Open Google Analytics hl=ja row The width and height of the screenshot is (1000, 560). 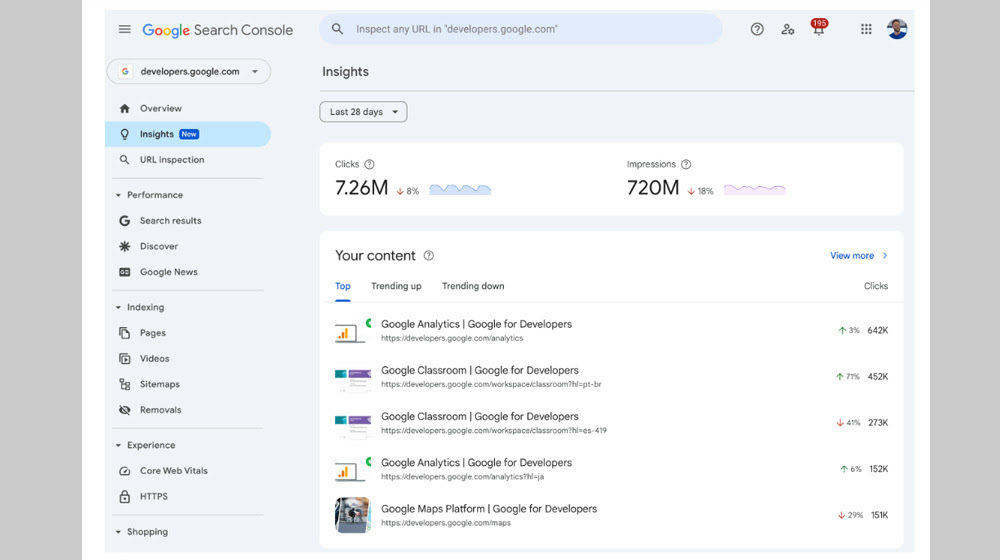(612, 469)
